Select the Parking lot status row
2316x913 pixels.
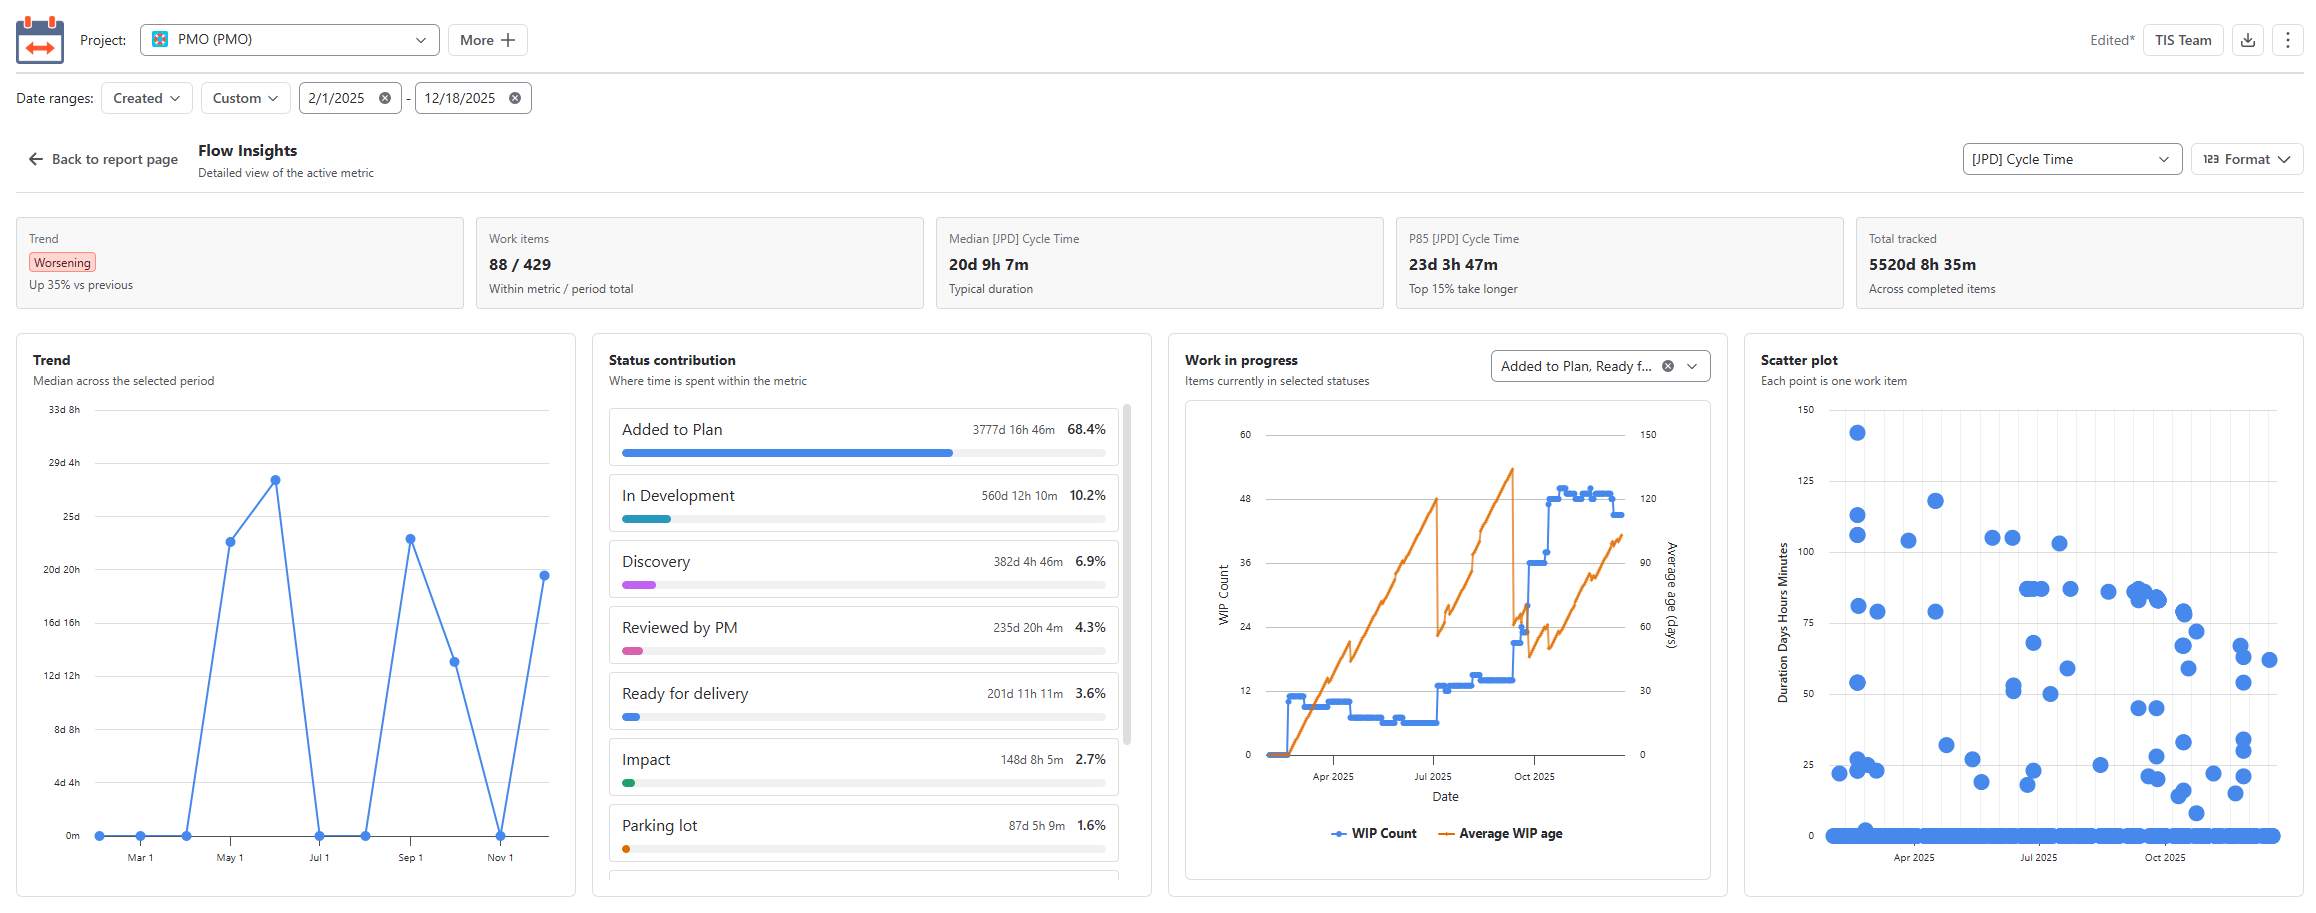[x=864, y=833]
